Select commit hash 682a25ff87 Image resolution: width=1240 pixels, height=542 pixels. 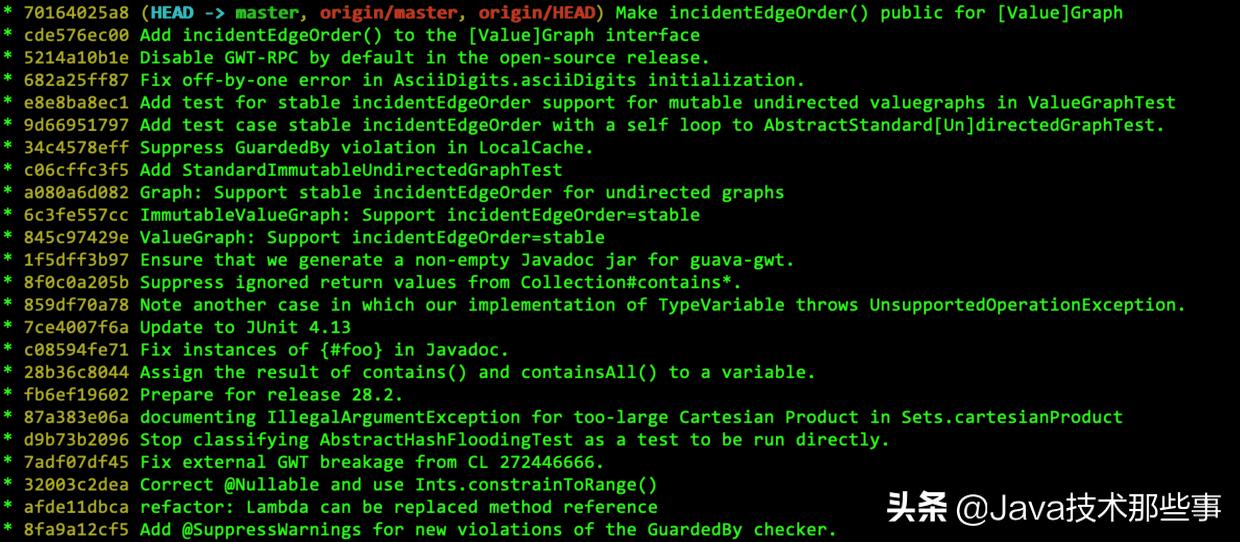point(76,80)
